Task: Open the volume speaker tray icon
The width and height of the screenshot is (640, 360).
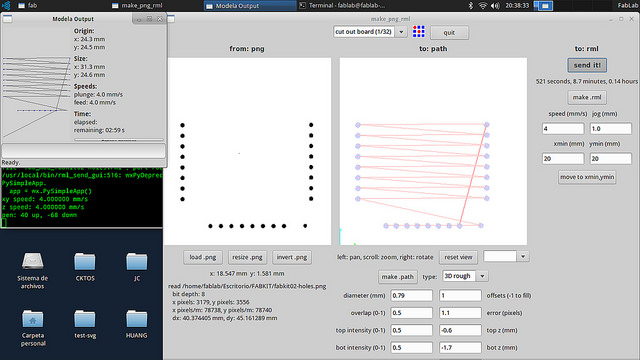Action: (495, 6)
